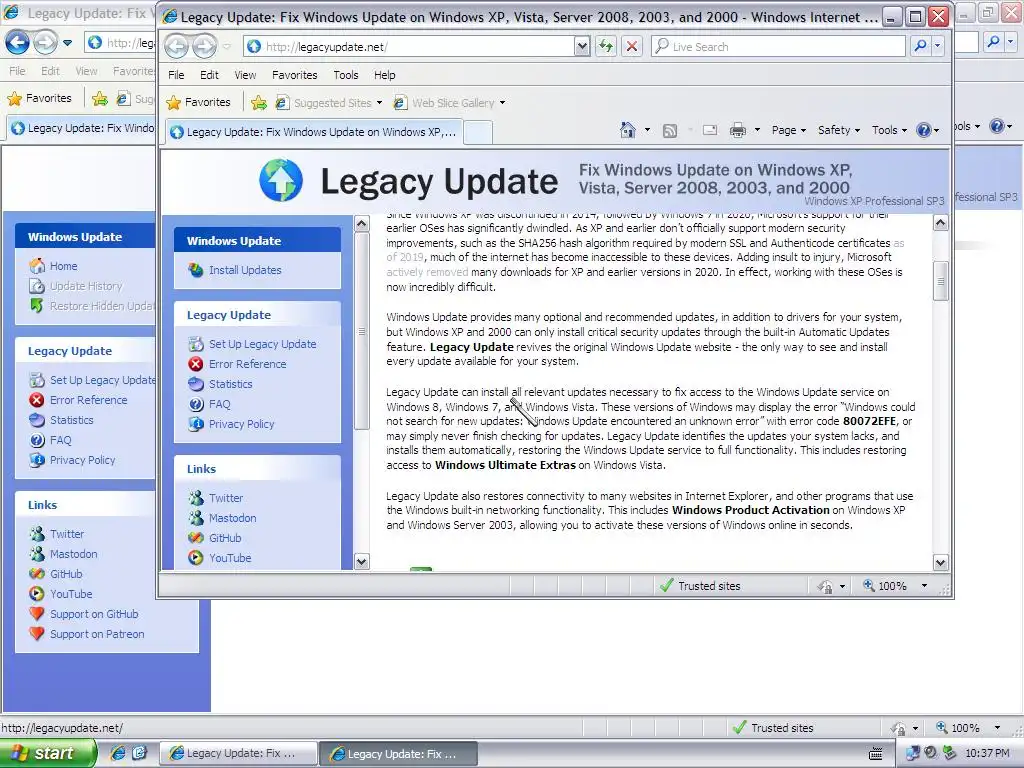Click the Live Search input box

click(779, 46)
